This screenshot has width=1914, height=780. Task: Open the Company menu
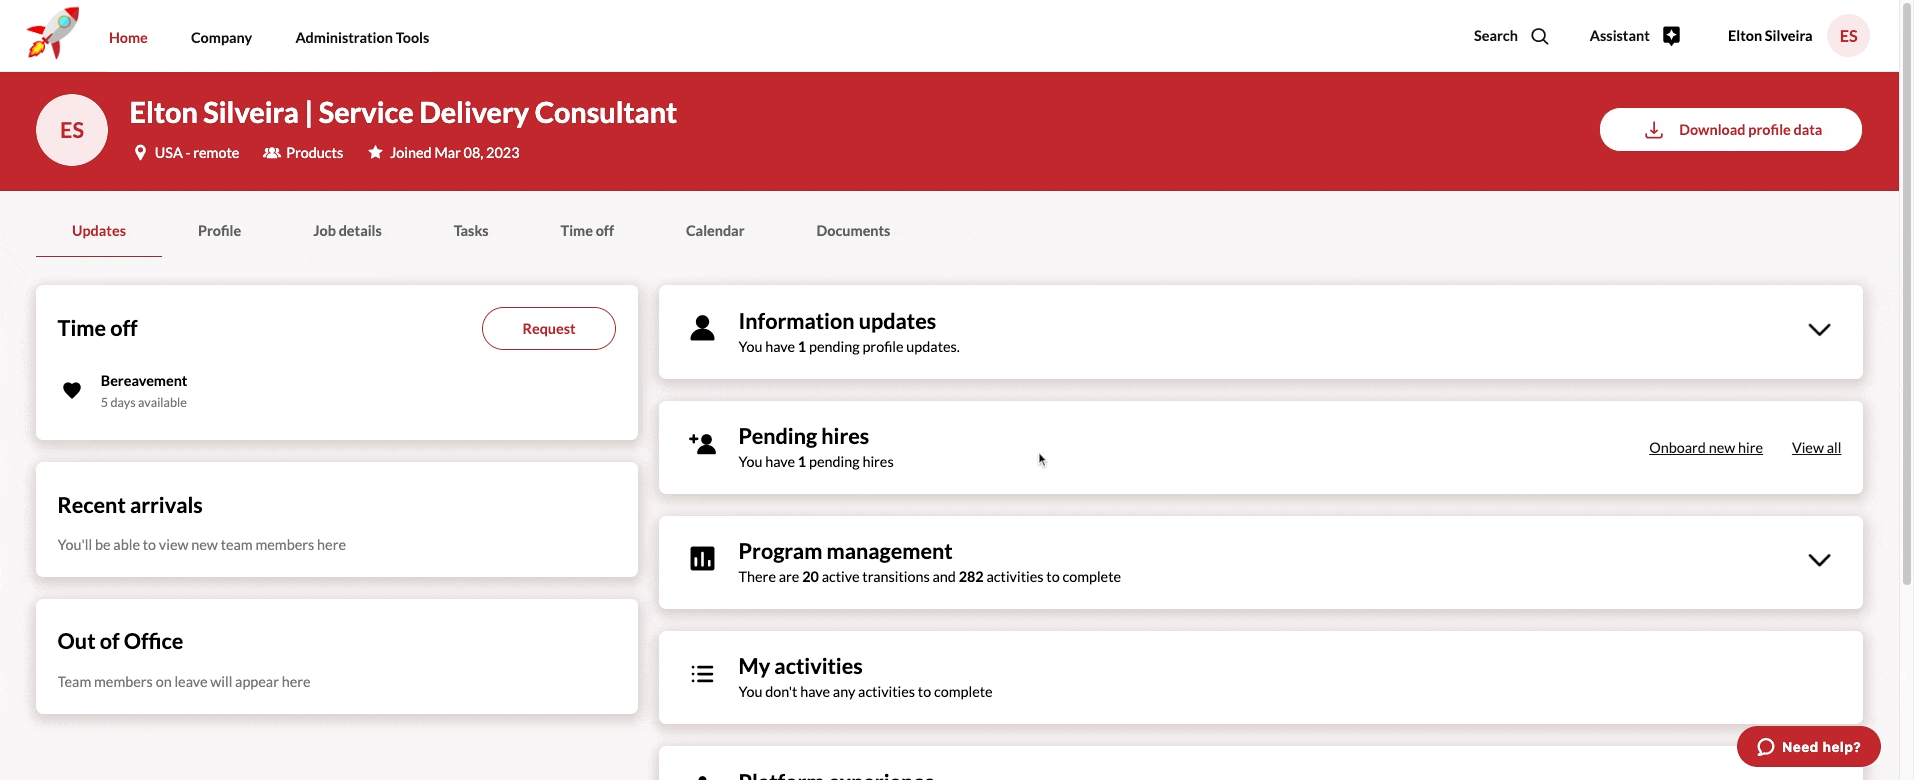pos(221,38)
